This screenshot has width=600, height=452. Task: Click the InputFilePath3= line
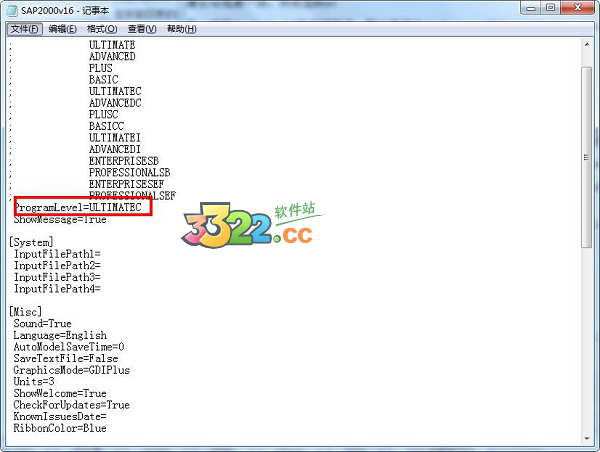[57, 277]
